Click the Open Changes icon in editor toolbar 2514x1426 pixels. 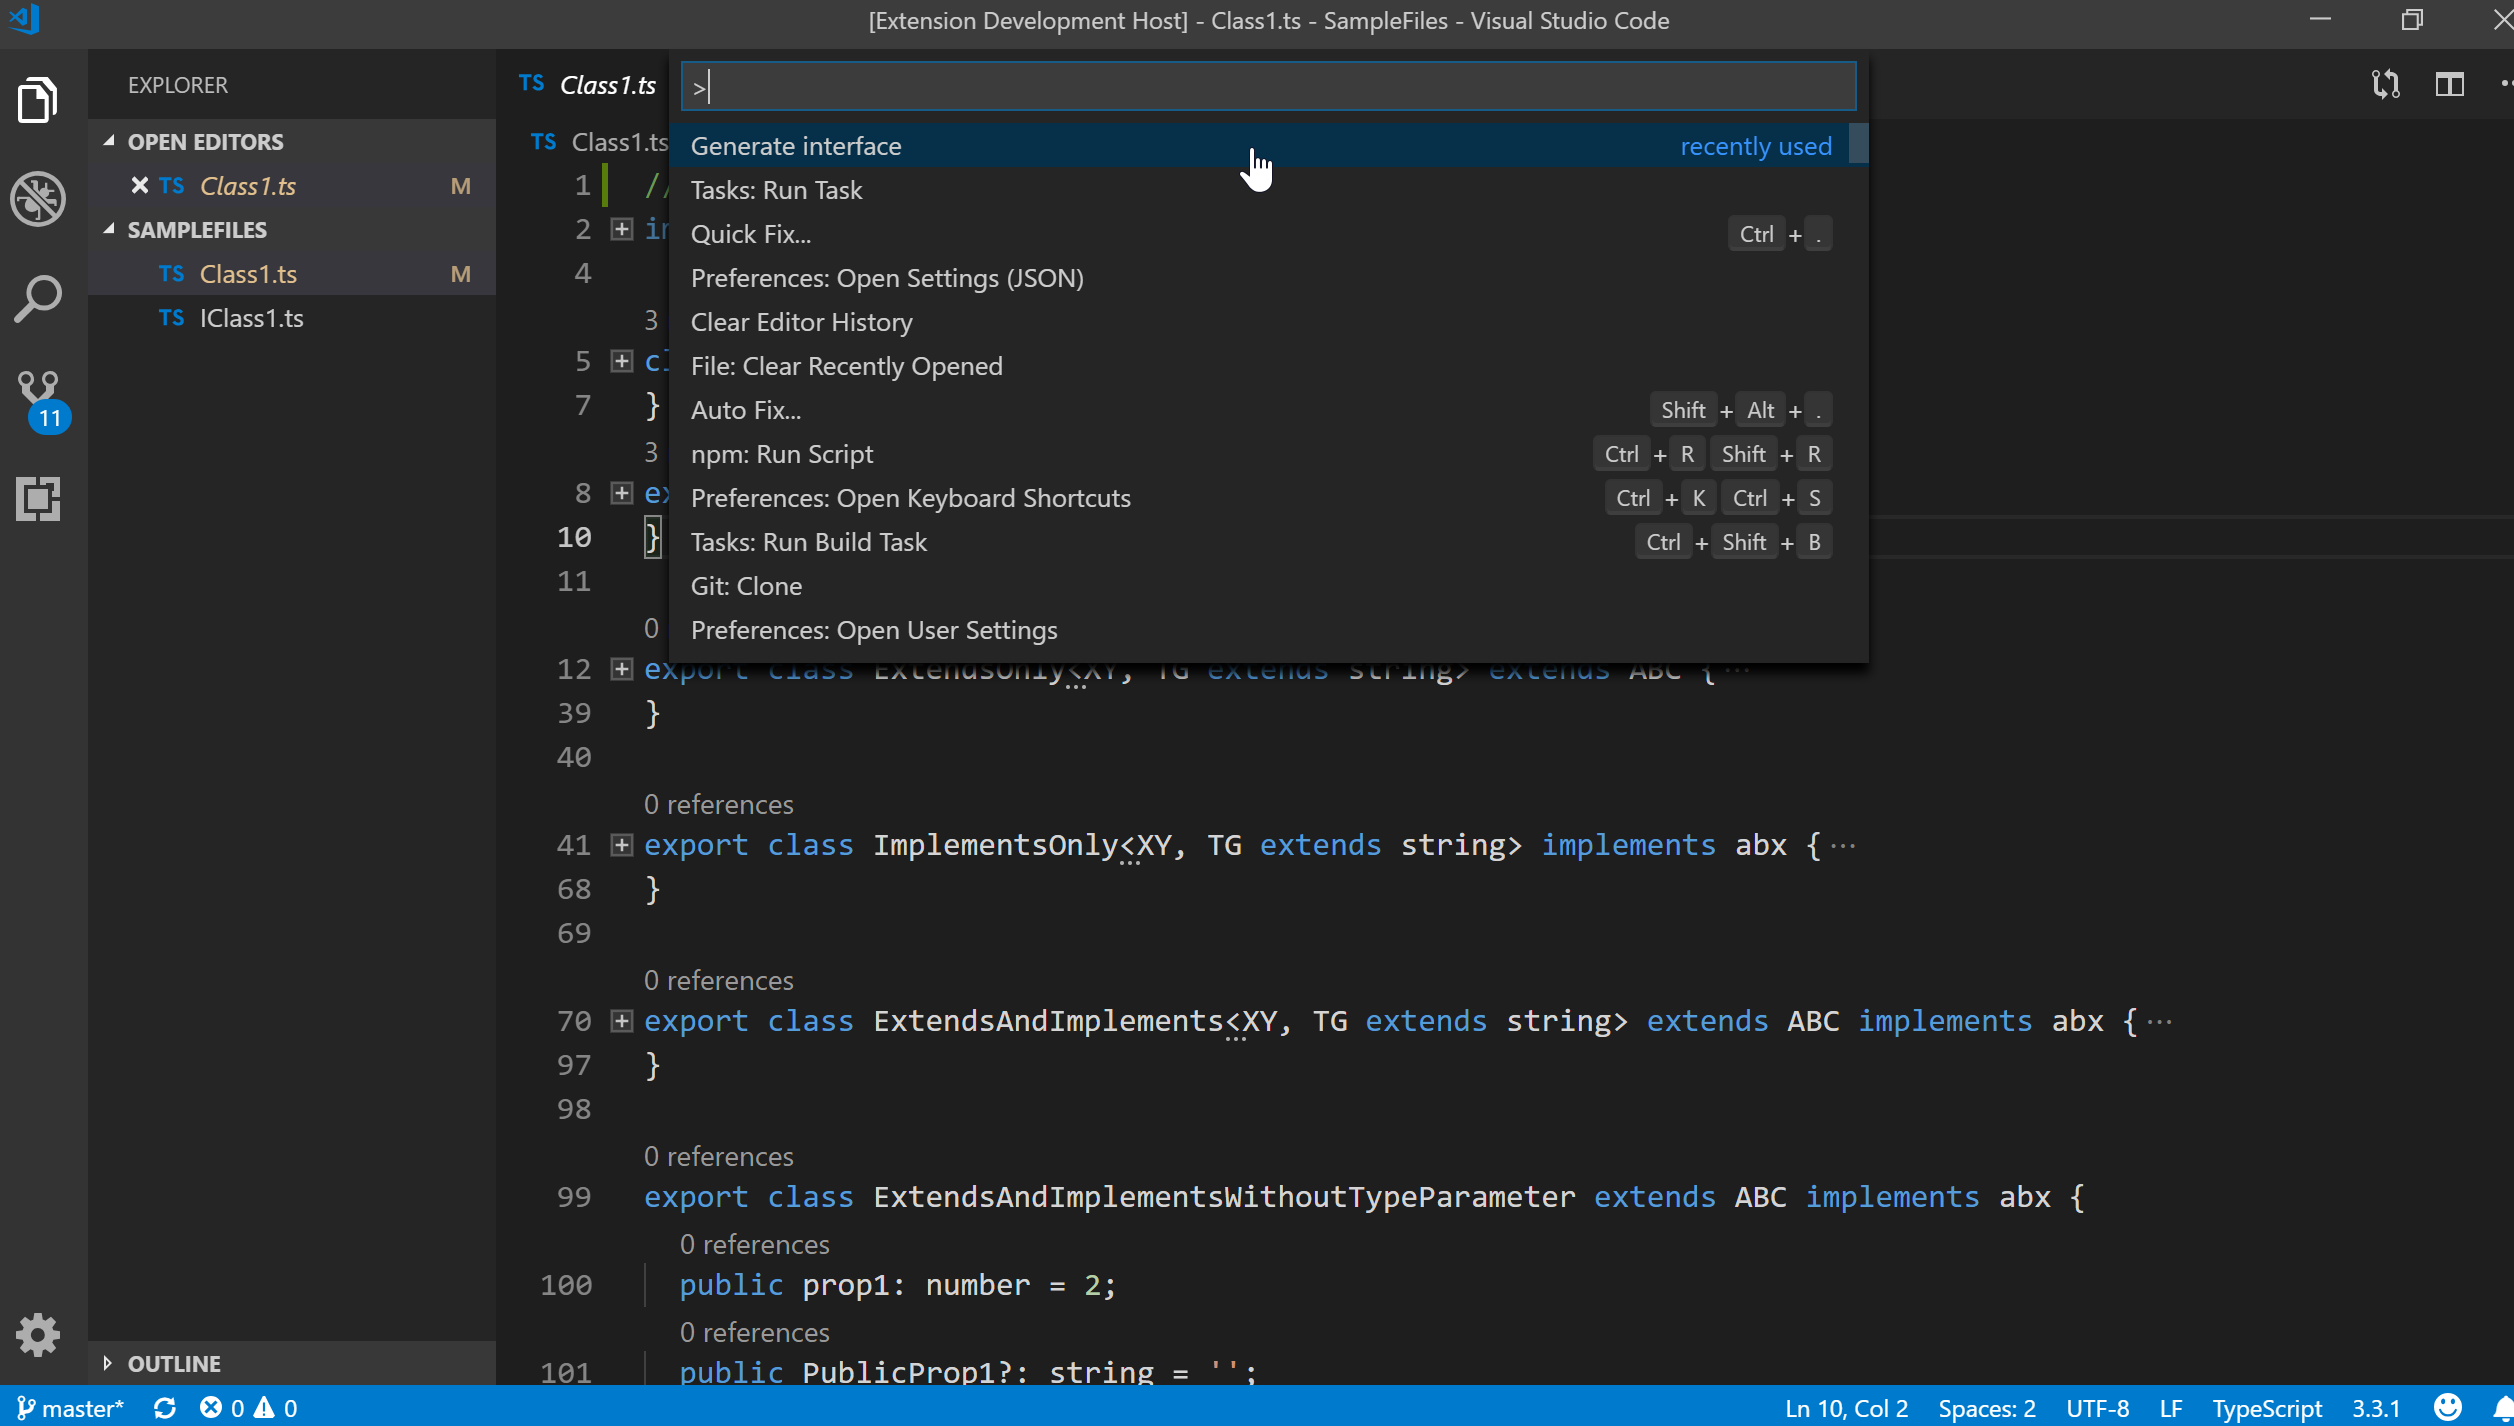click(2385, 85)
